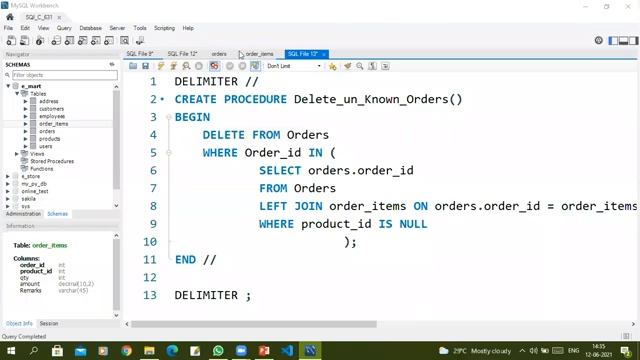
Task: Open find panel with magnifier icon
Action: click(360, 66)
